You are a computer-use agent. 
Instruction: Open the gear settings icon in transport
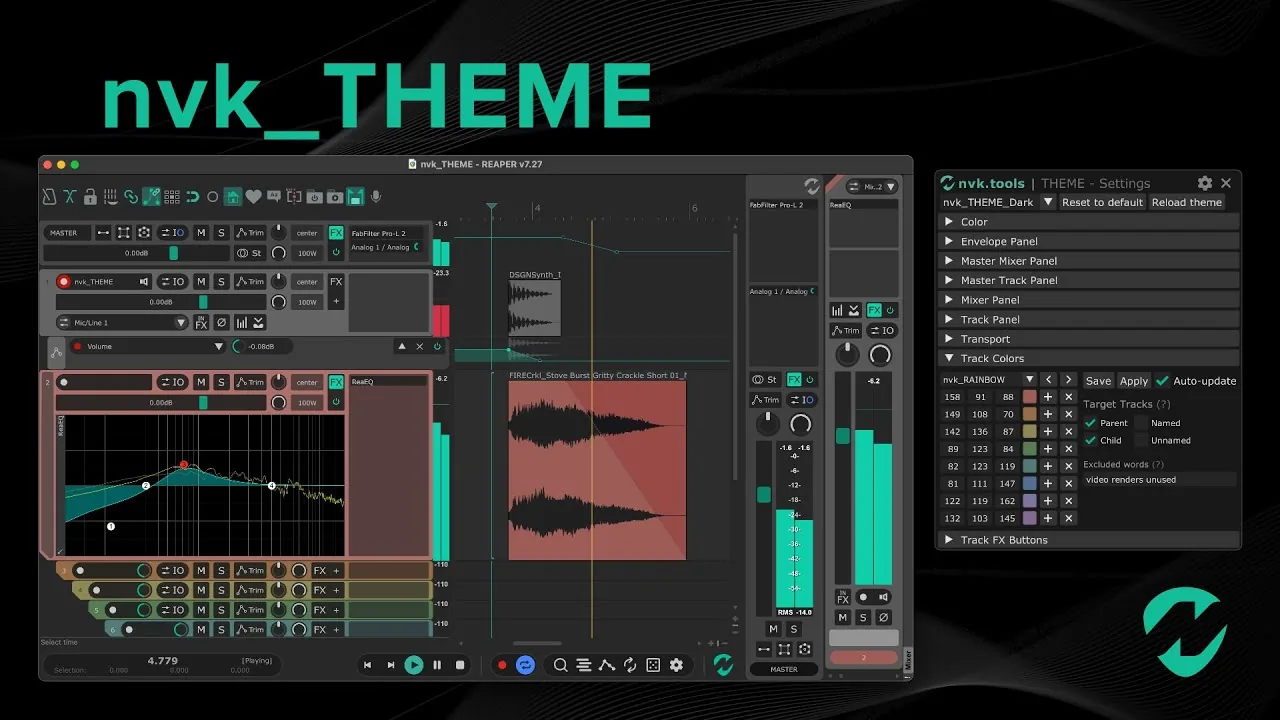coord(676,665)
